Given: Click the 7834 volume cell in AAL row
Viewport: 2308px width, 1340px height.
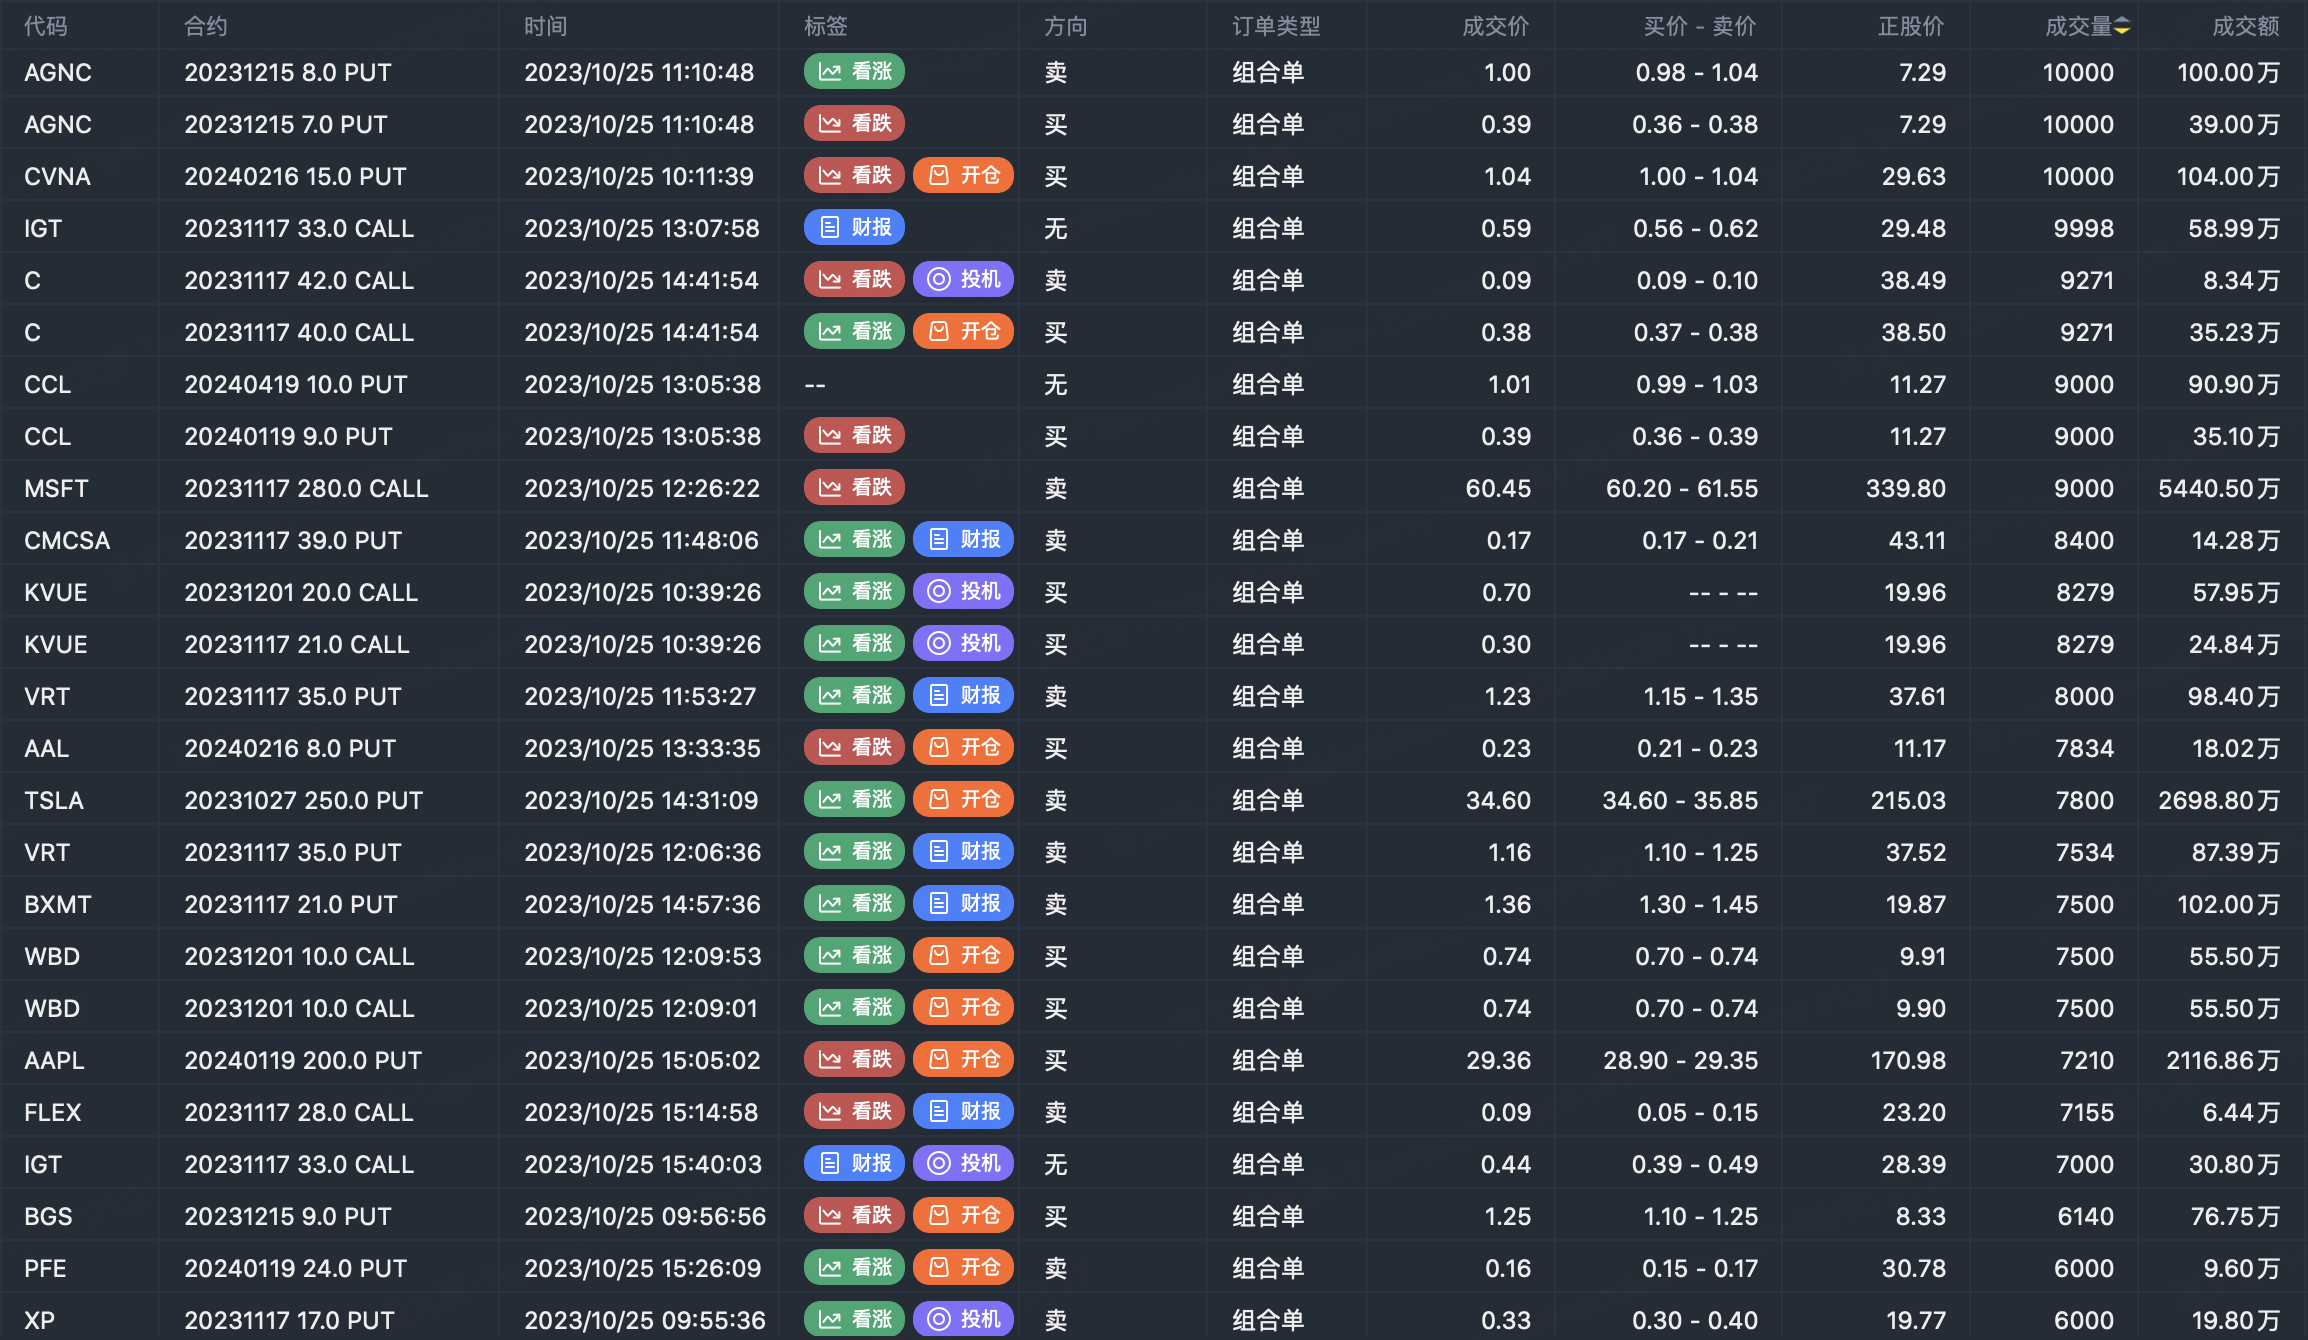Looking at the screenshot, I should 2085,748.
